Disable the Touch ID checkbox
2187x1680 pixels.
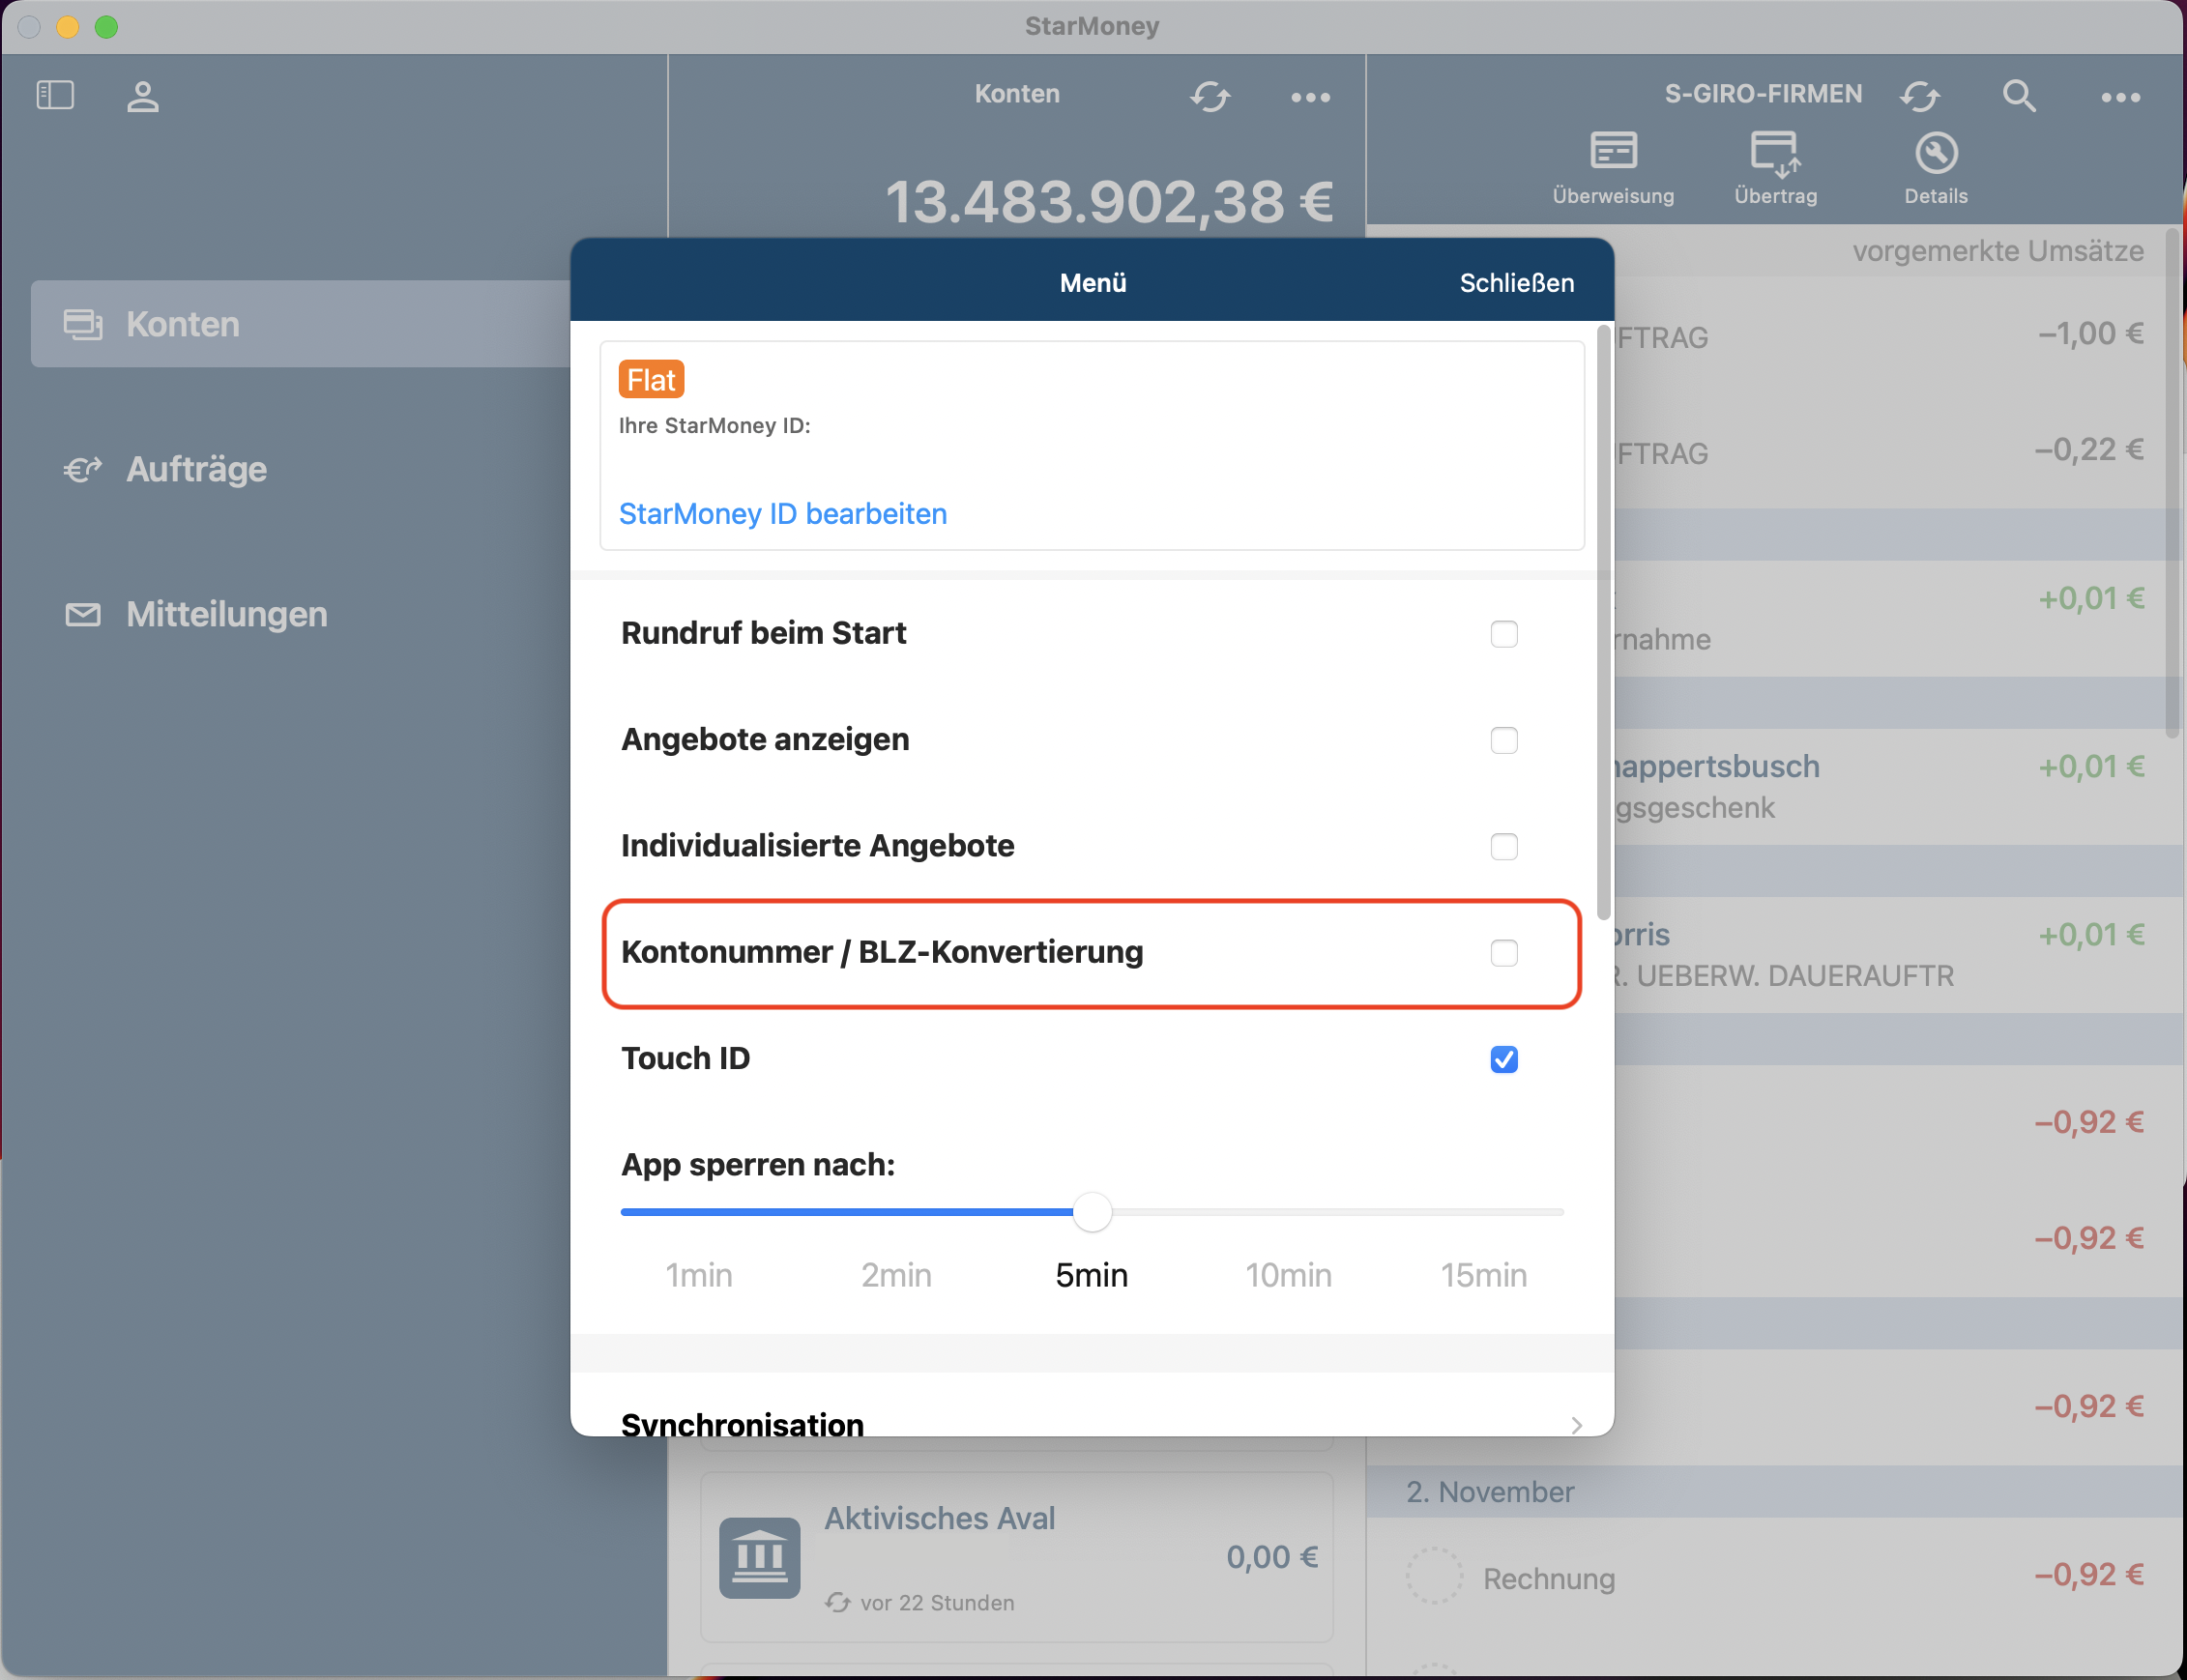pyautogui.click(x=1503, y=1059)
